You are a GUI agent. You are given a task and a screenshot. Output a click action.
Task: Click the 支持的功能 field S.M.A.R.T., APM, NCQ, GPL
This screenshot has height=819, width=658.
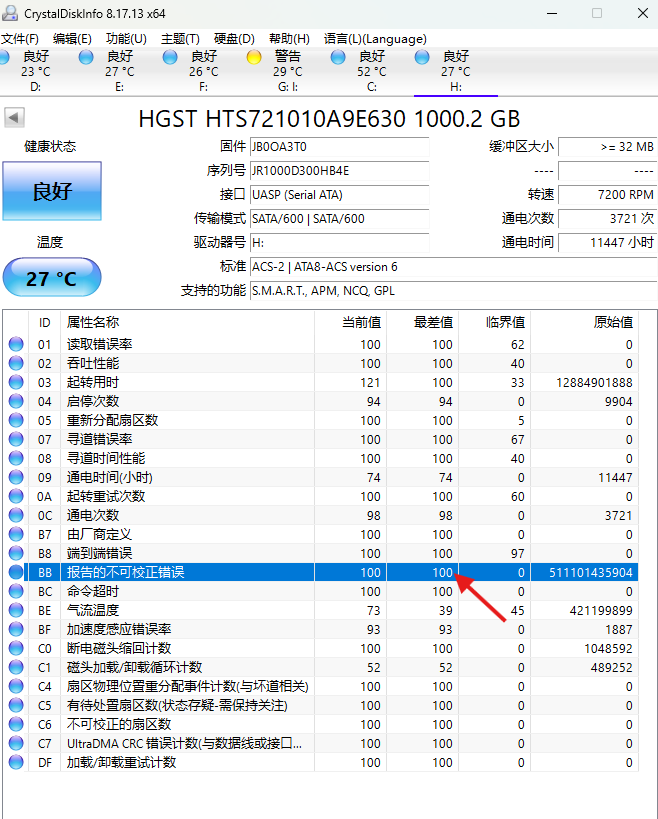coord(453,291)
